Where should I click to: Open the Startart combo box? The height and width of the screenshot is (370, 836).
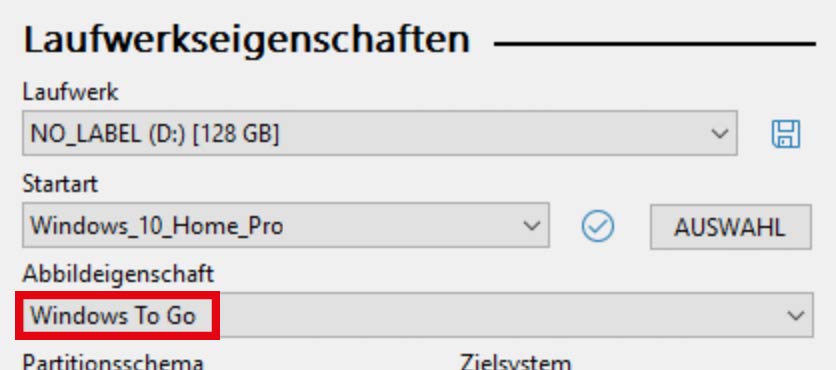[286, 225]
